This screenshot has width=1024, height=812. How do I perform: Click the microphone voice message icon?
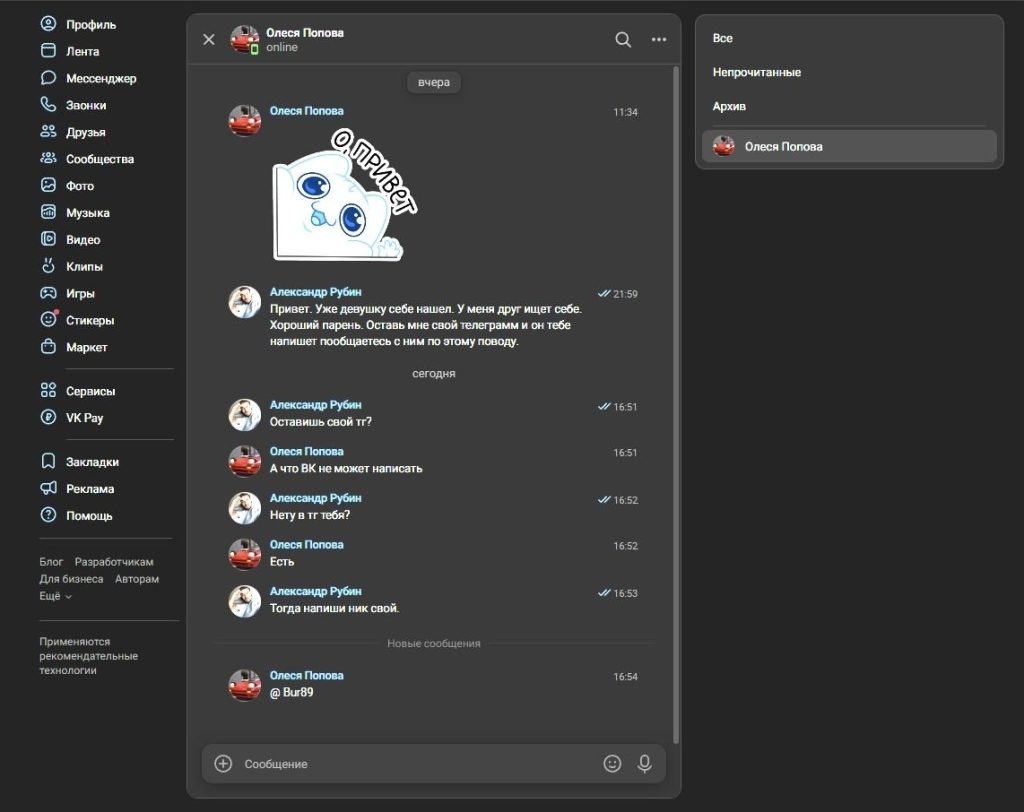645,764
